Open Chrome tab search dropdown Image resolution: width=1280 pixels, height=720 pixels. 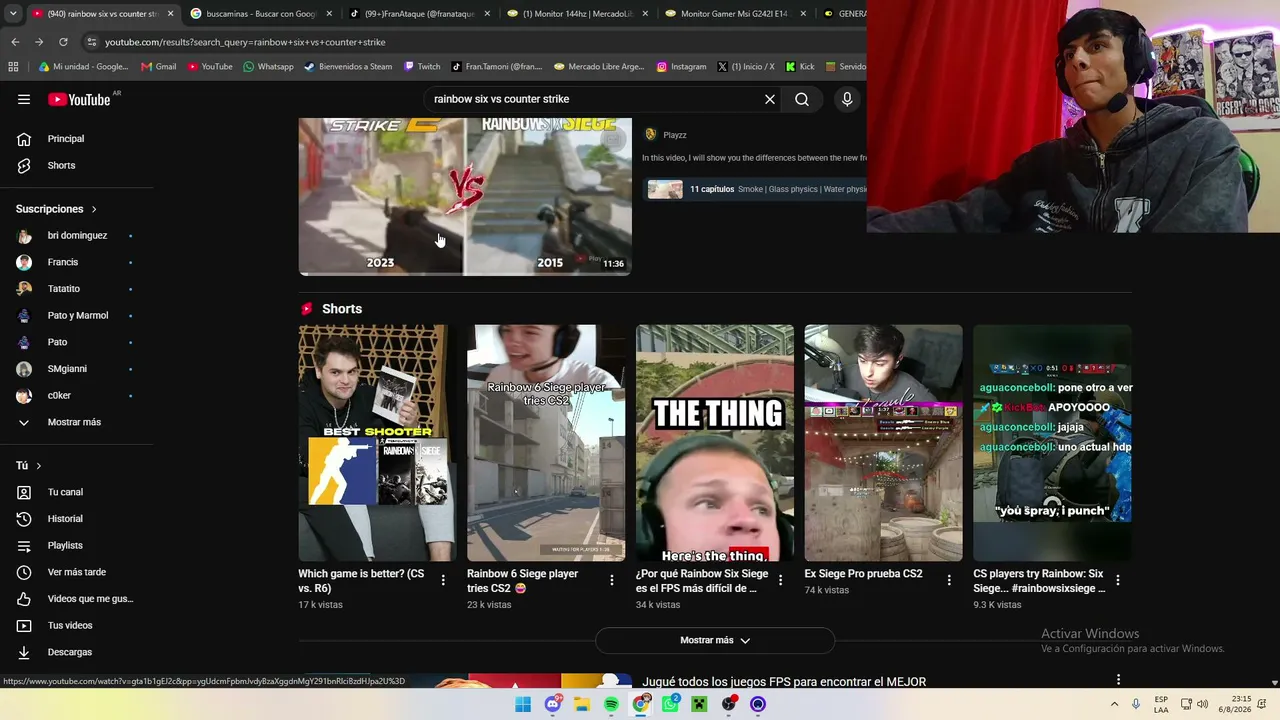coord(12,14)
